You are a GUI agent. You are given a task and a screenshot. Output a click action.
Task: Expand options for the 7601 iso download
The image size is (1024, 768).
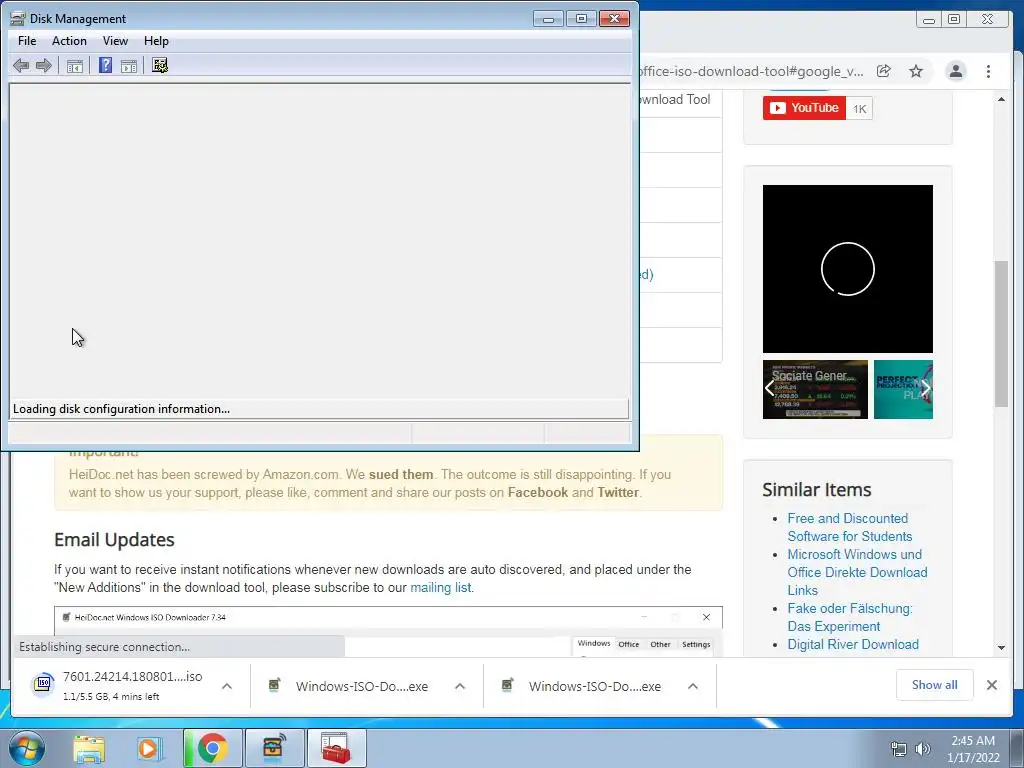(x=227, y=686)
